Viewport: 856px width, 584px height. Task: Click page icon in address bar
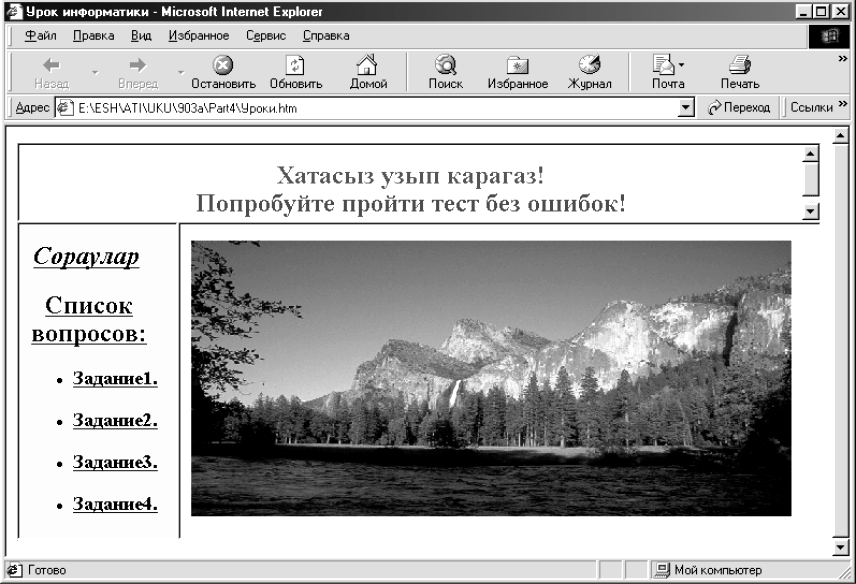pos(65,108)
